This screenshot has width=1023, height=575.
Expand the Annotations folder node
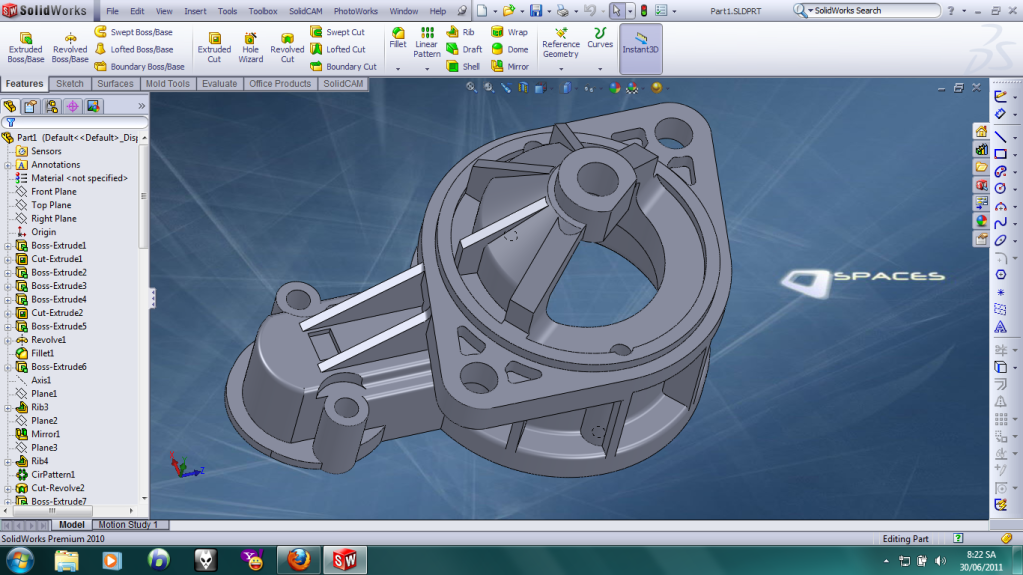[8, 165]
